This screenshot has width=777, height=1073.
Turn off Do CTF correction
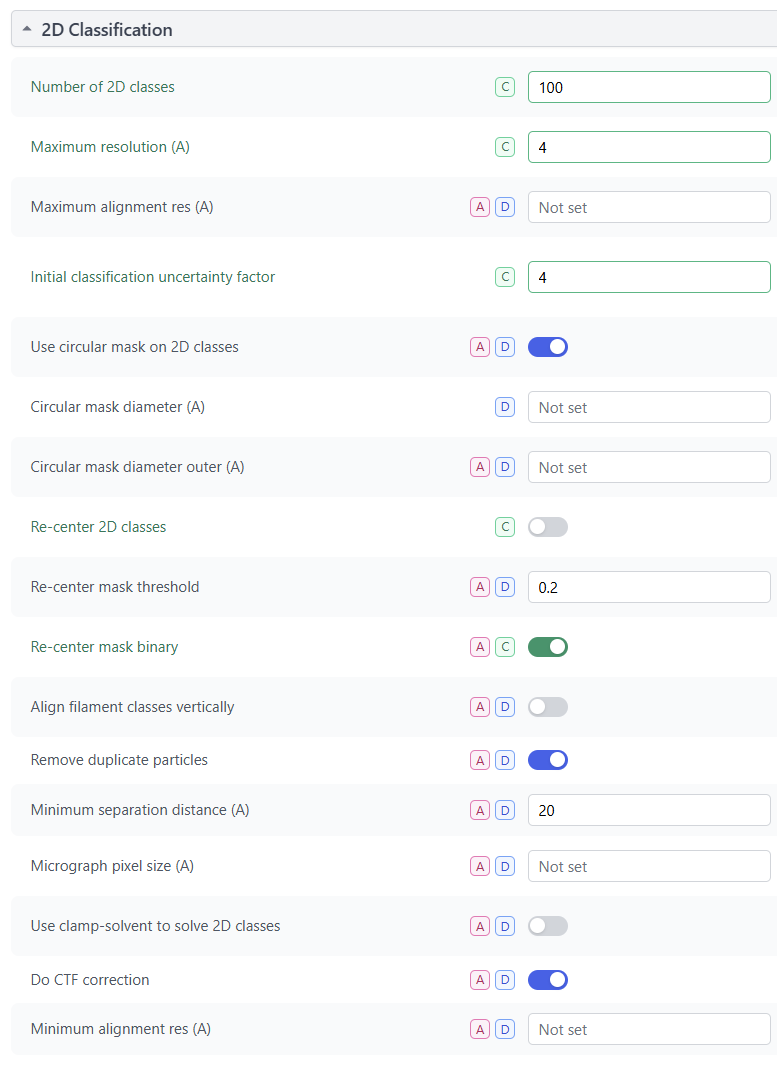pyautogui.click(x=548, y=980)
